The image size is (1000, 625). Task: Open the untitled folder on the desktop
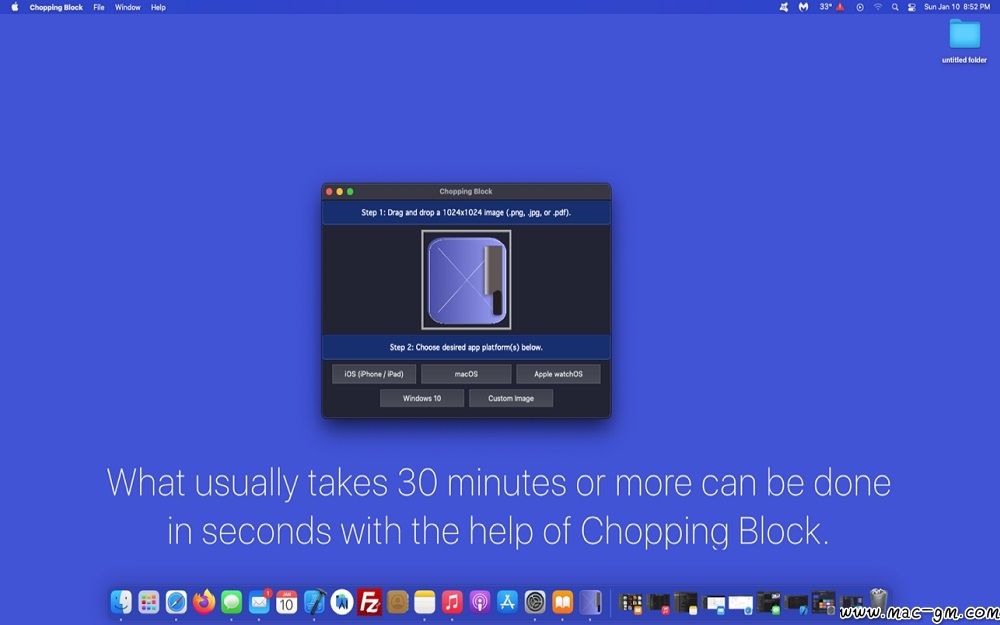tap(964, 41)
